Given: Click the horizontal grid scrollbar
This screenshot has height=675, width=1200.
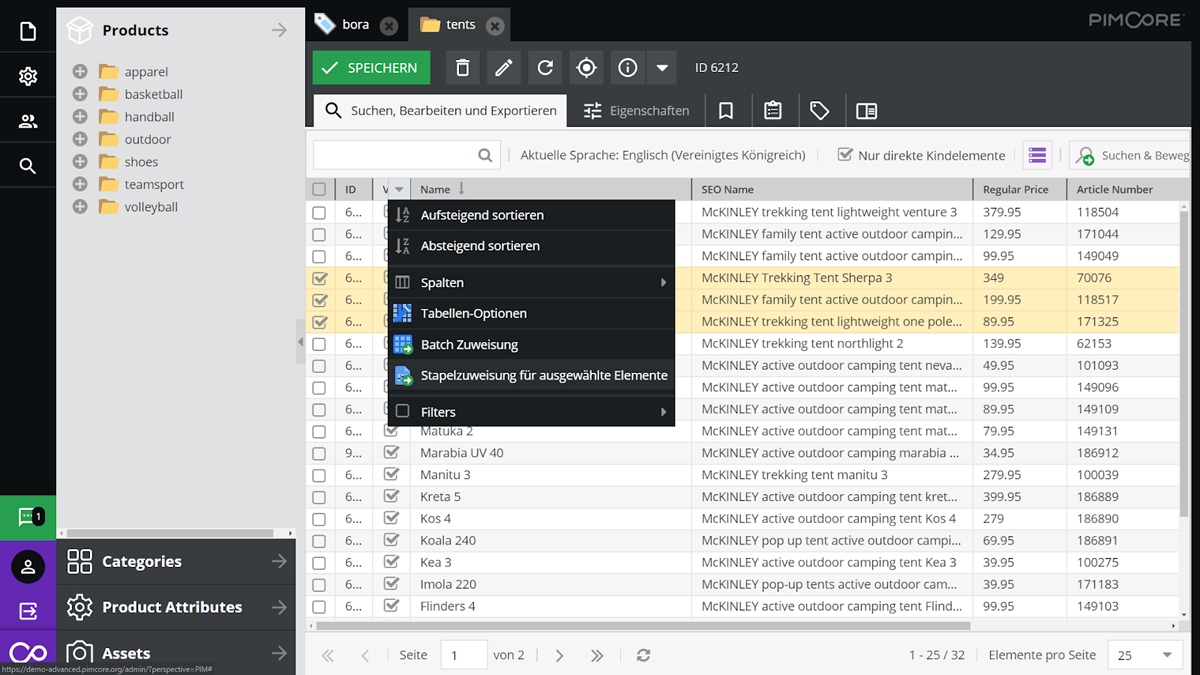Looking at the screenshot, I should pos(643,626).
